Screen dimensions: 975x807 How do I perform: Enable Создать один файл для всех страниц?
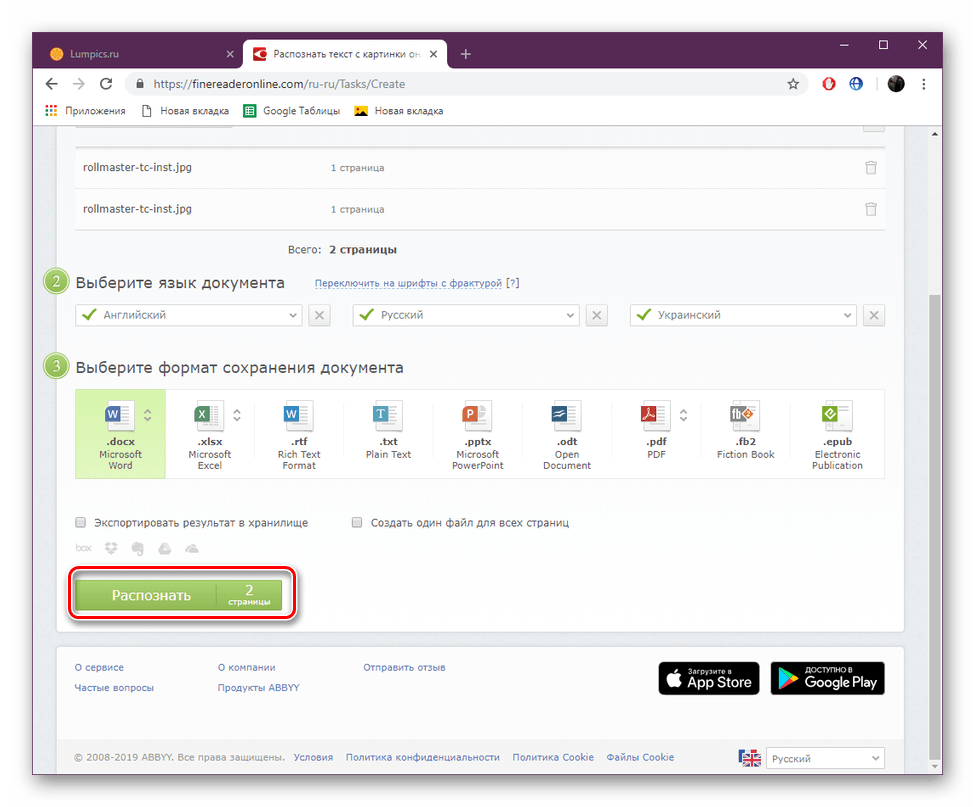point(357,522)
